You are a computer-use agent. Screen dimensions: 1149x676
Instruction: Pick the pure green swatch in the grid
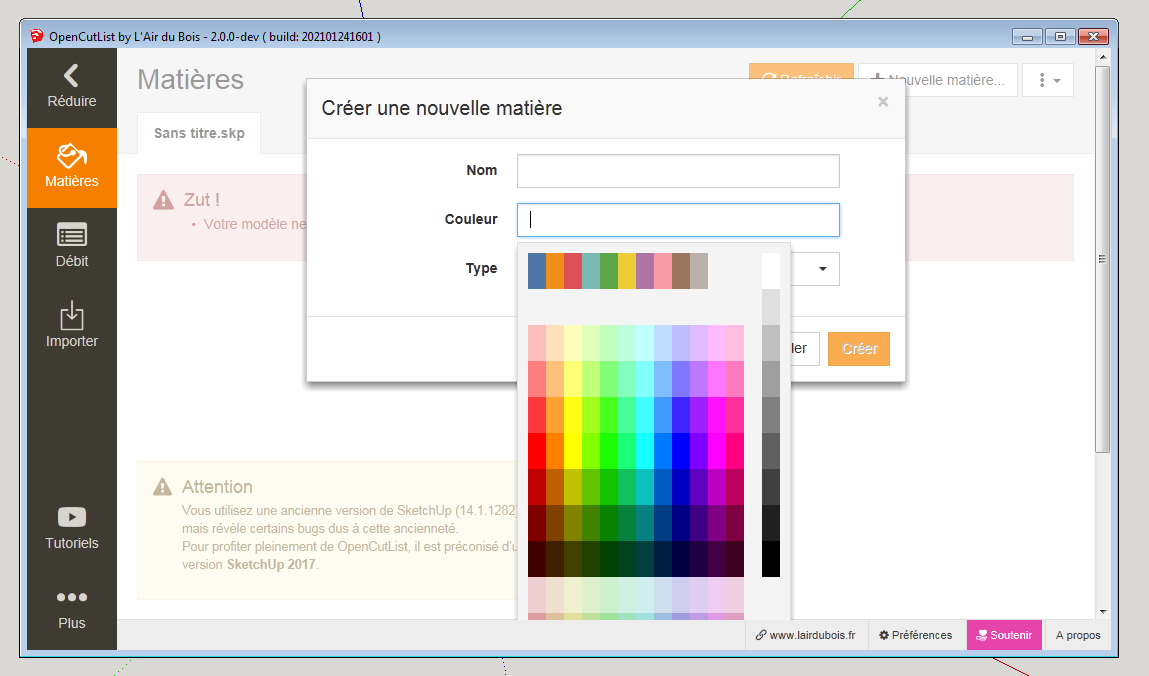pyautogui.click(x=609, y=451)
